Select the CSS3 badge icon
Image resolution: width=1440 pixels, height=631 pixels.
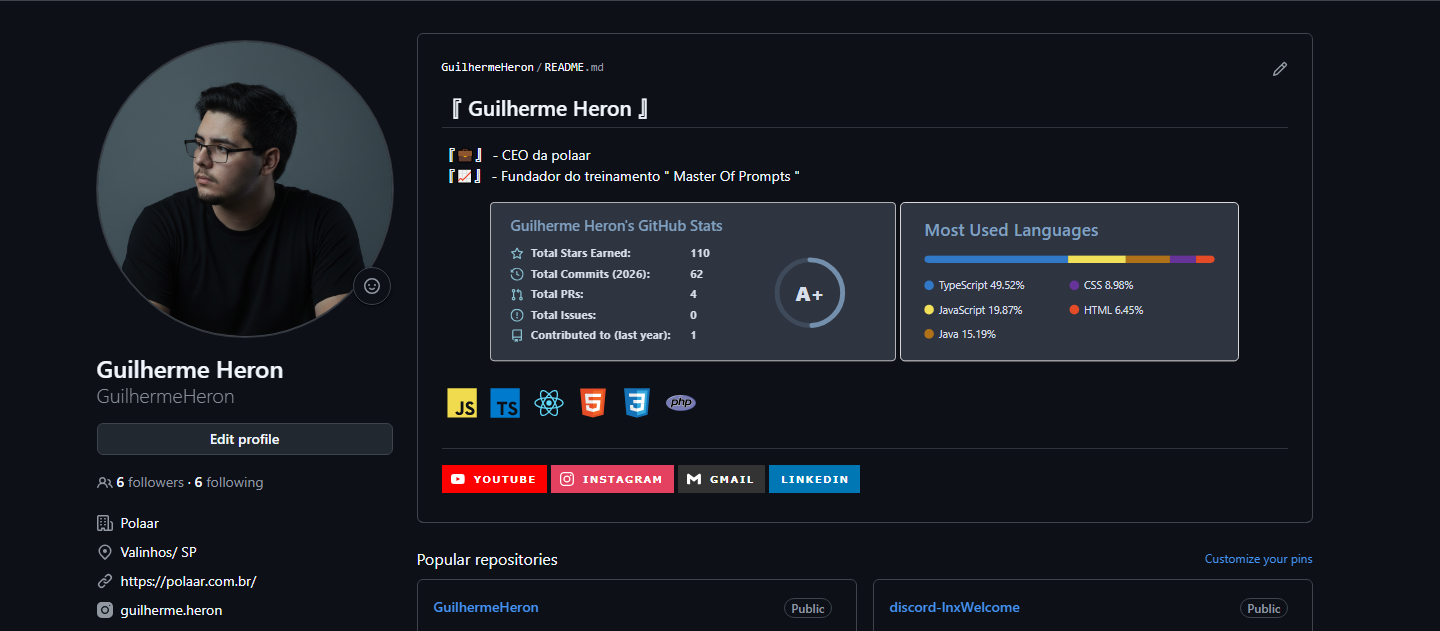coord(636,402)
